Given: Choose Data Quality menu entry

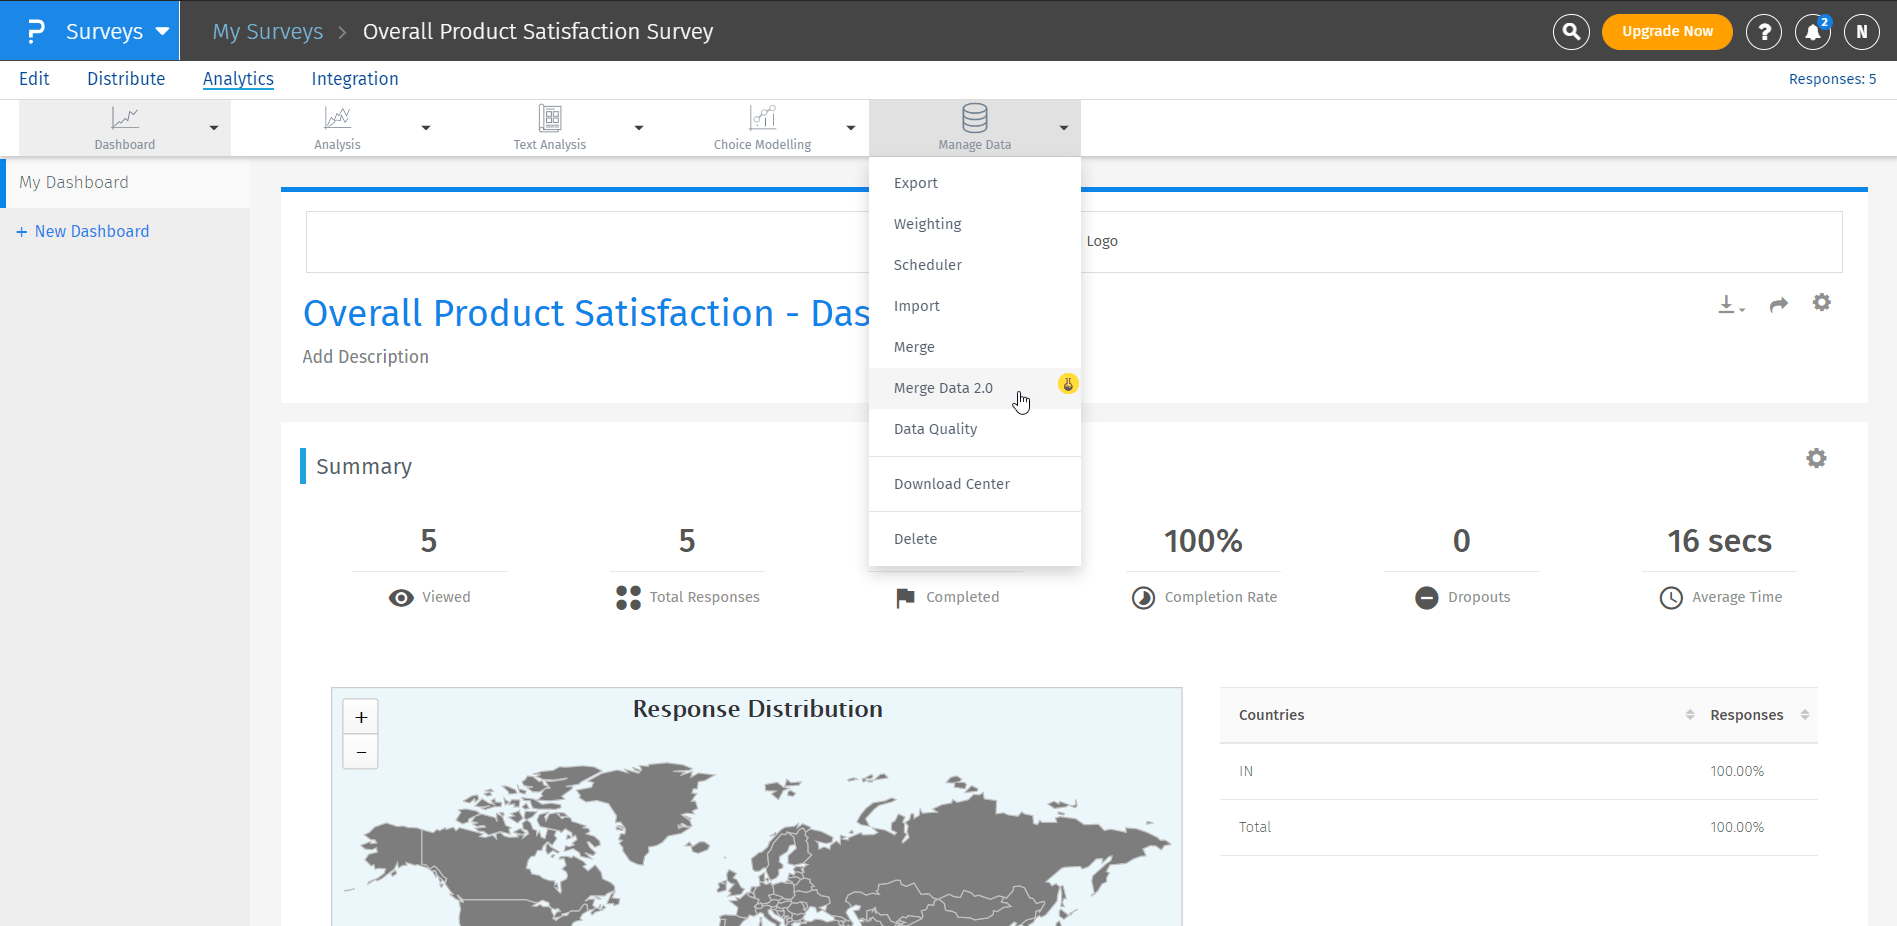Looking at the screenshot, I should (x=935, y=429).
